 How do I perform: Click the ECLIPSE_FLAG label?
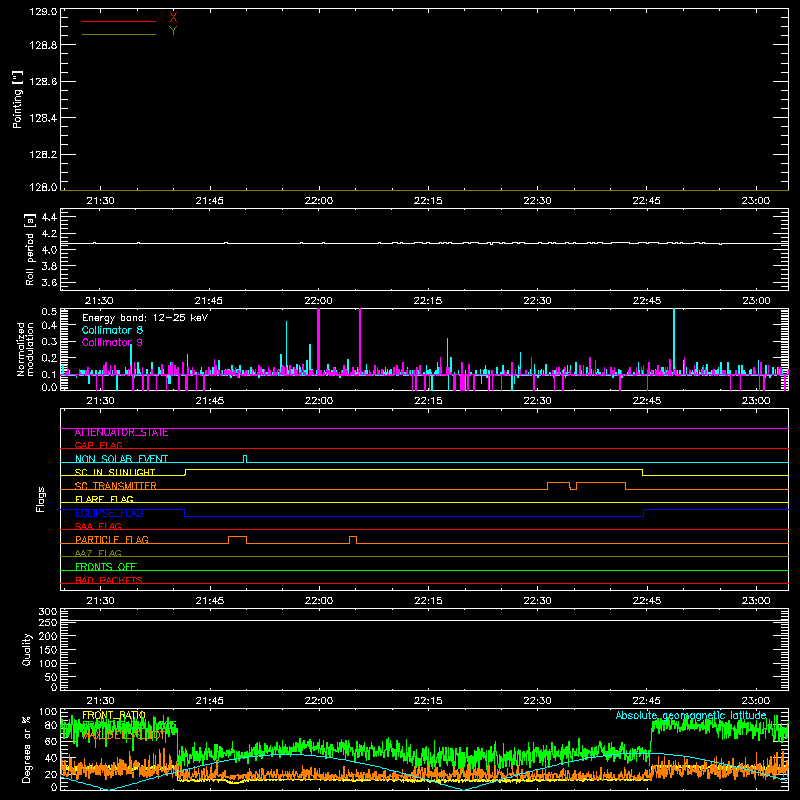[x=109, y=513]
